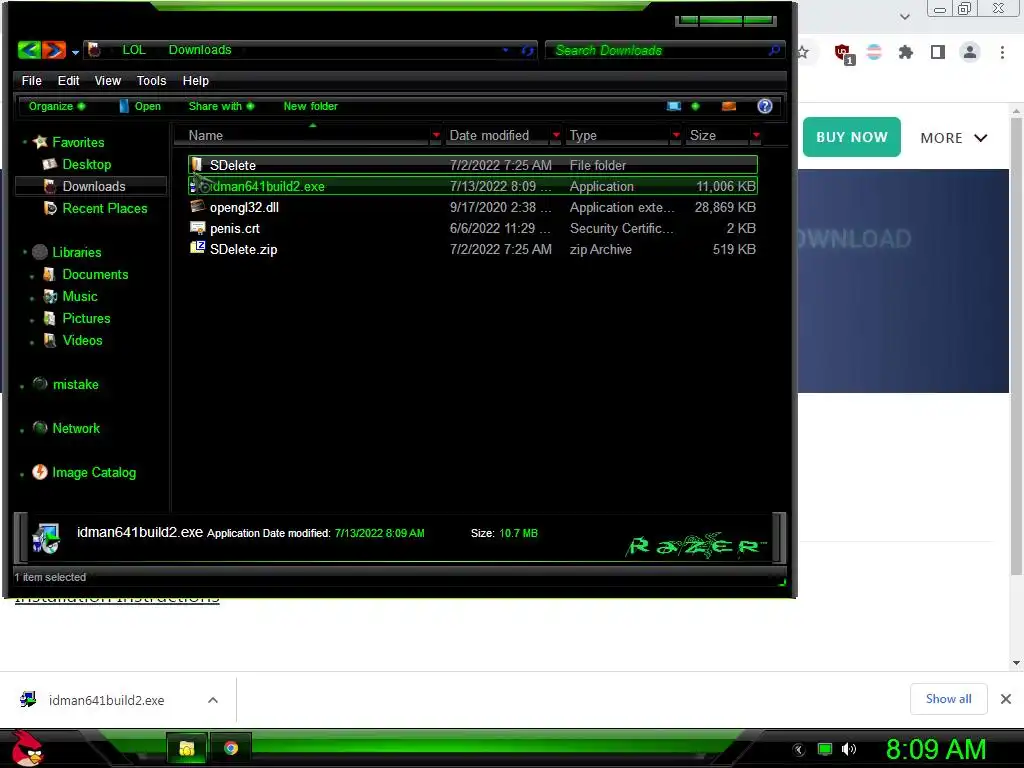Open the Type column filter dropdown
This screenshot has height=768, width=1024.
pos(676,135)
